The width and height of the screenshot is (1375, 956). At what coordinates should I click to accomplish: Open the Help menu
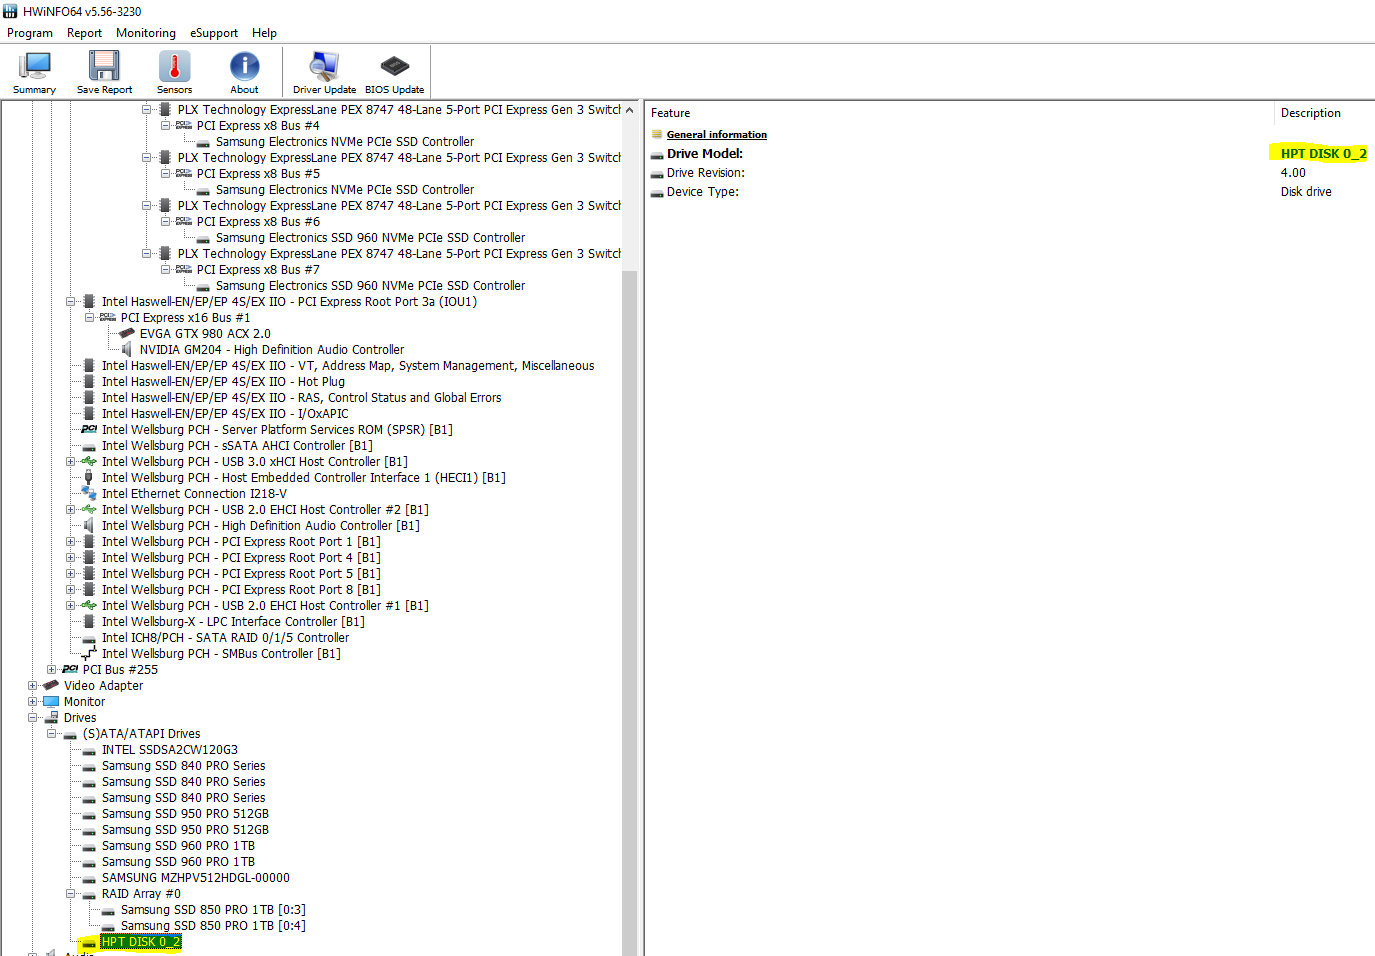click(264, 33)
